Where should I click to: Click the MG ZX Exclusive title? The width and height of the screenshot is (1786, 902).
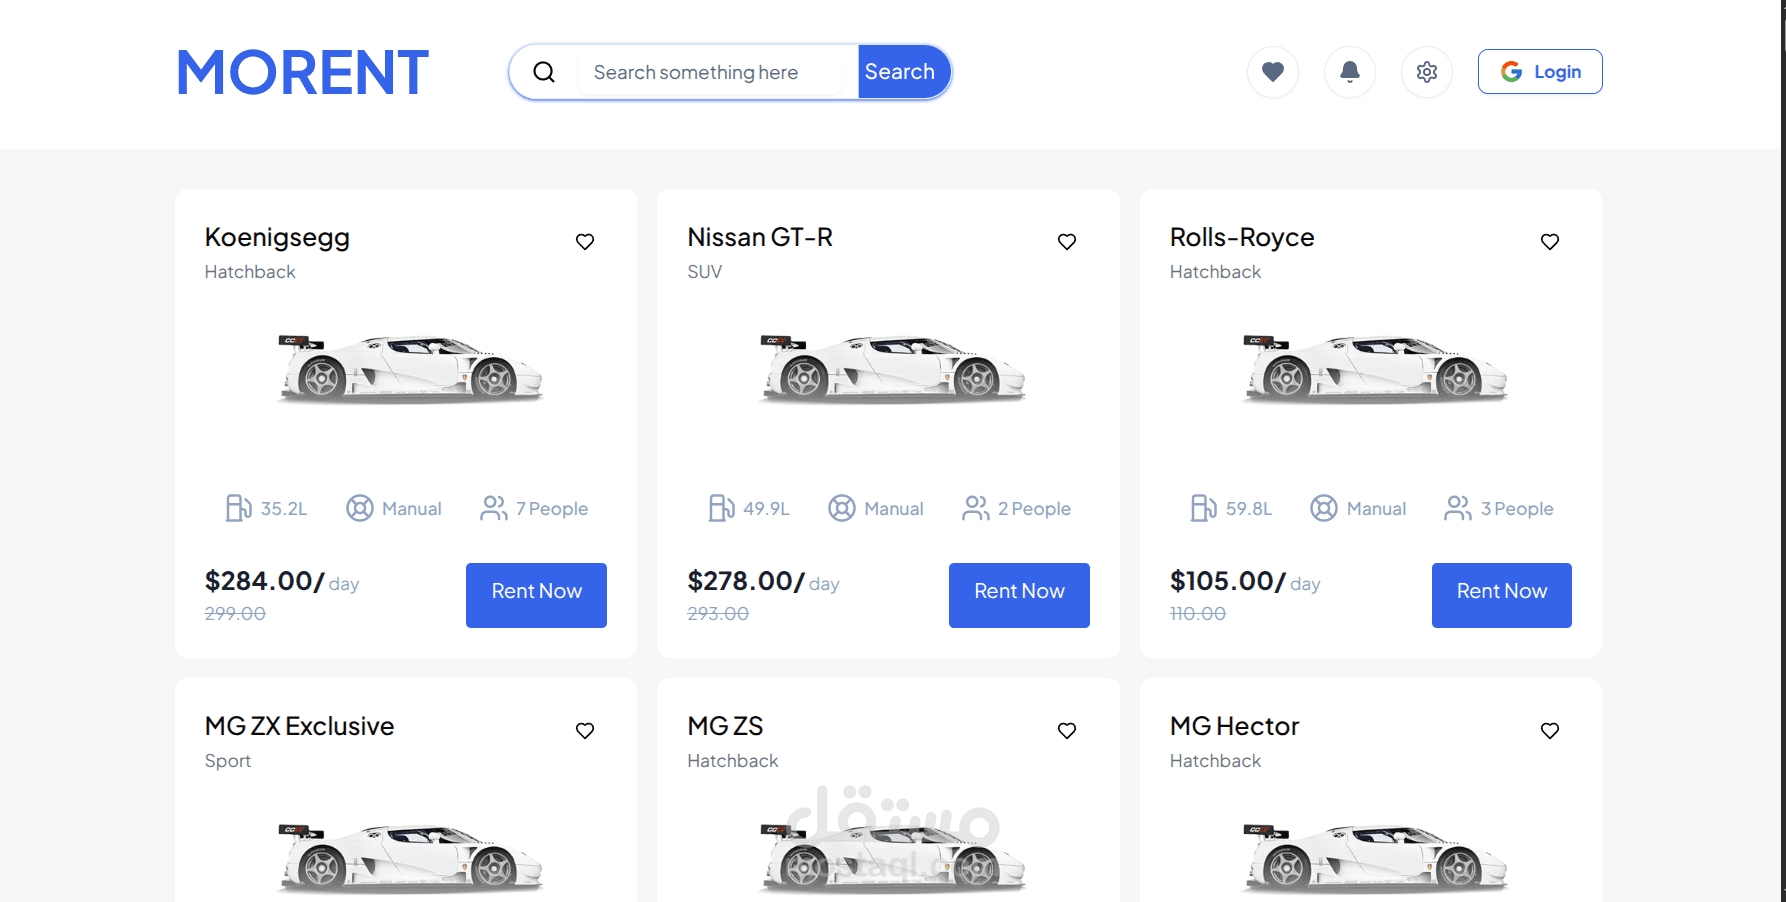point(299,727)
